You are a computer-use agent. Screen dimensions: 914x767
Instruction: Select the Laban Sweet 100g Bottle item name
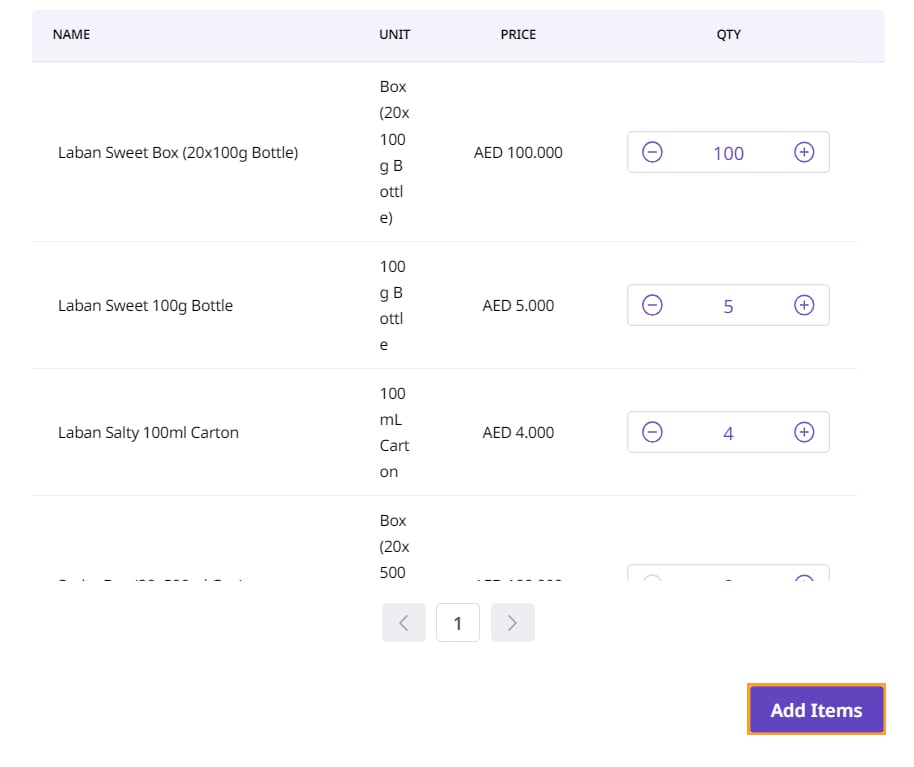click(x=145, y=306)
